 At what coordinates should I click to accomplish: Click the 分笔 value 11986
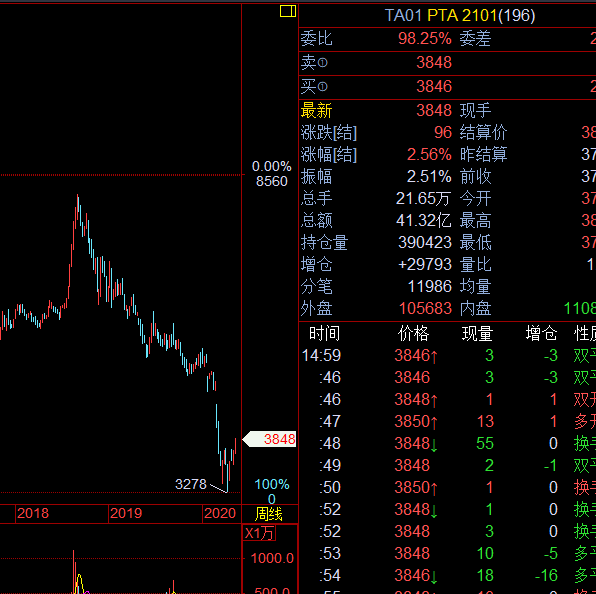coord(430,286)
